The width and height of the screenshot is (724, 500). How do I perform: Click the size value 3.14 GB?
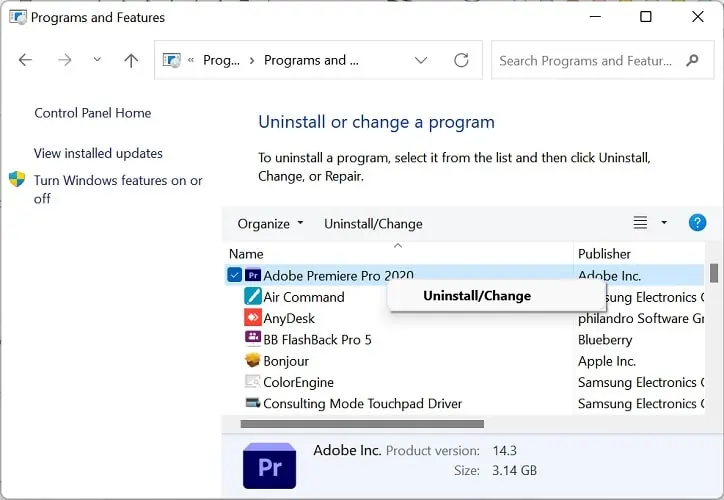514,470
